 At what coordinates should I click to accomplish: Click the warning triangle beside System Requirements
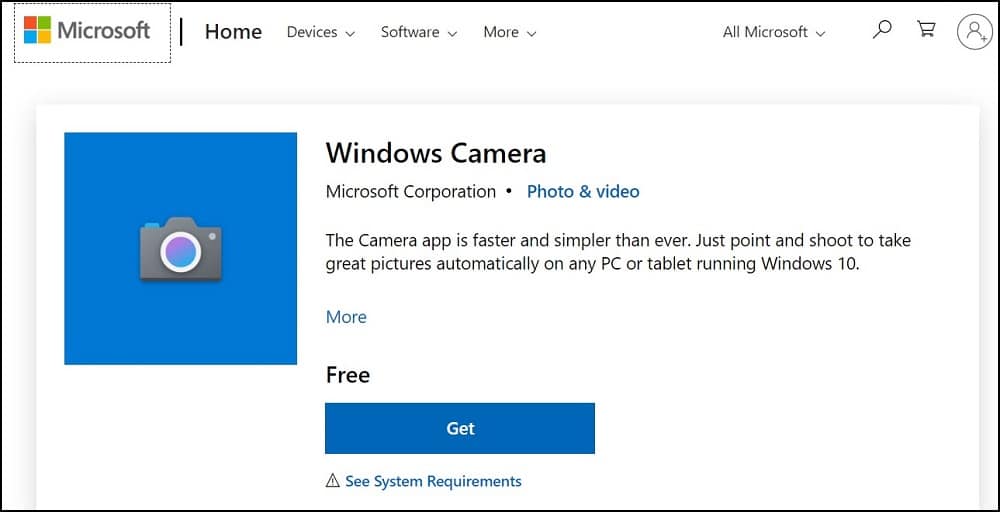(332, 481)
